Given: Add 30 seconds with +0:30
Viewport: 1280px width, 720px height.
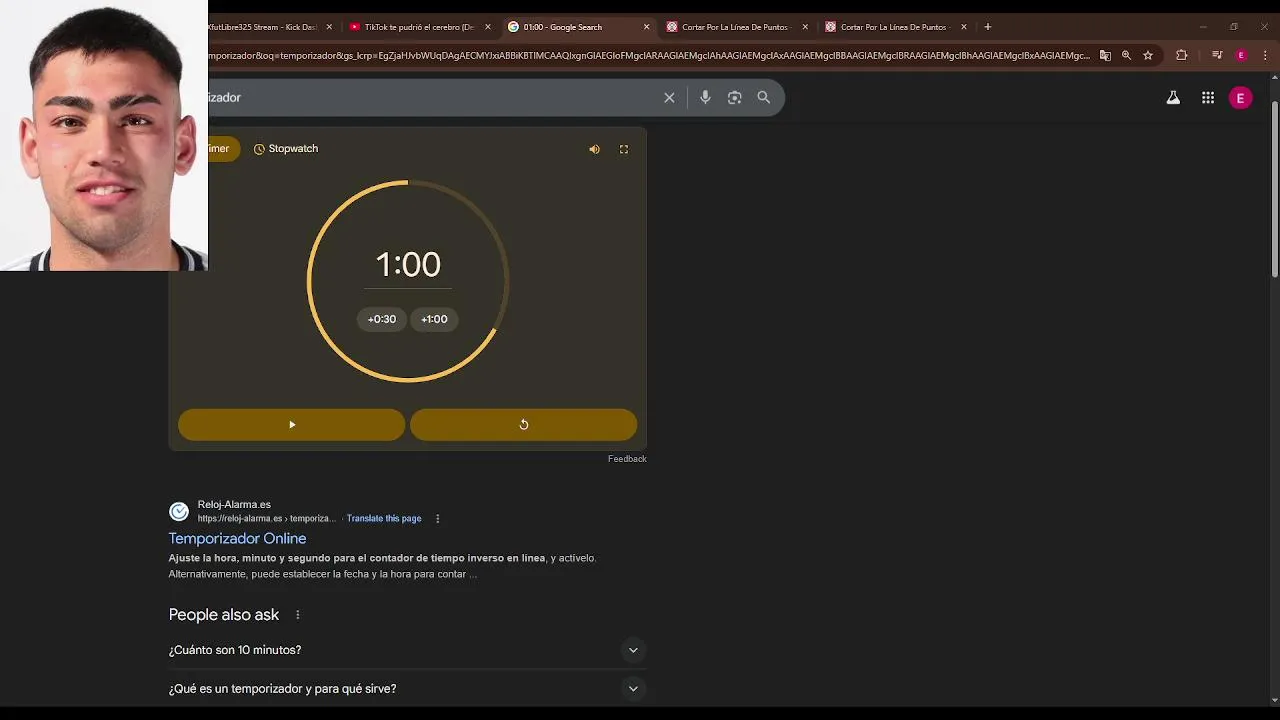Looking at the screenshot, I should tap(382, 319).
